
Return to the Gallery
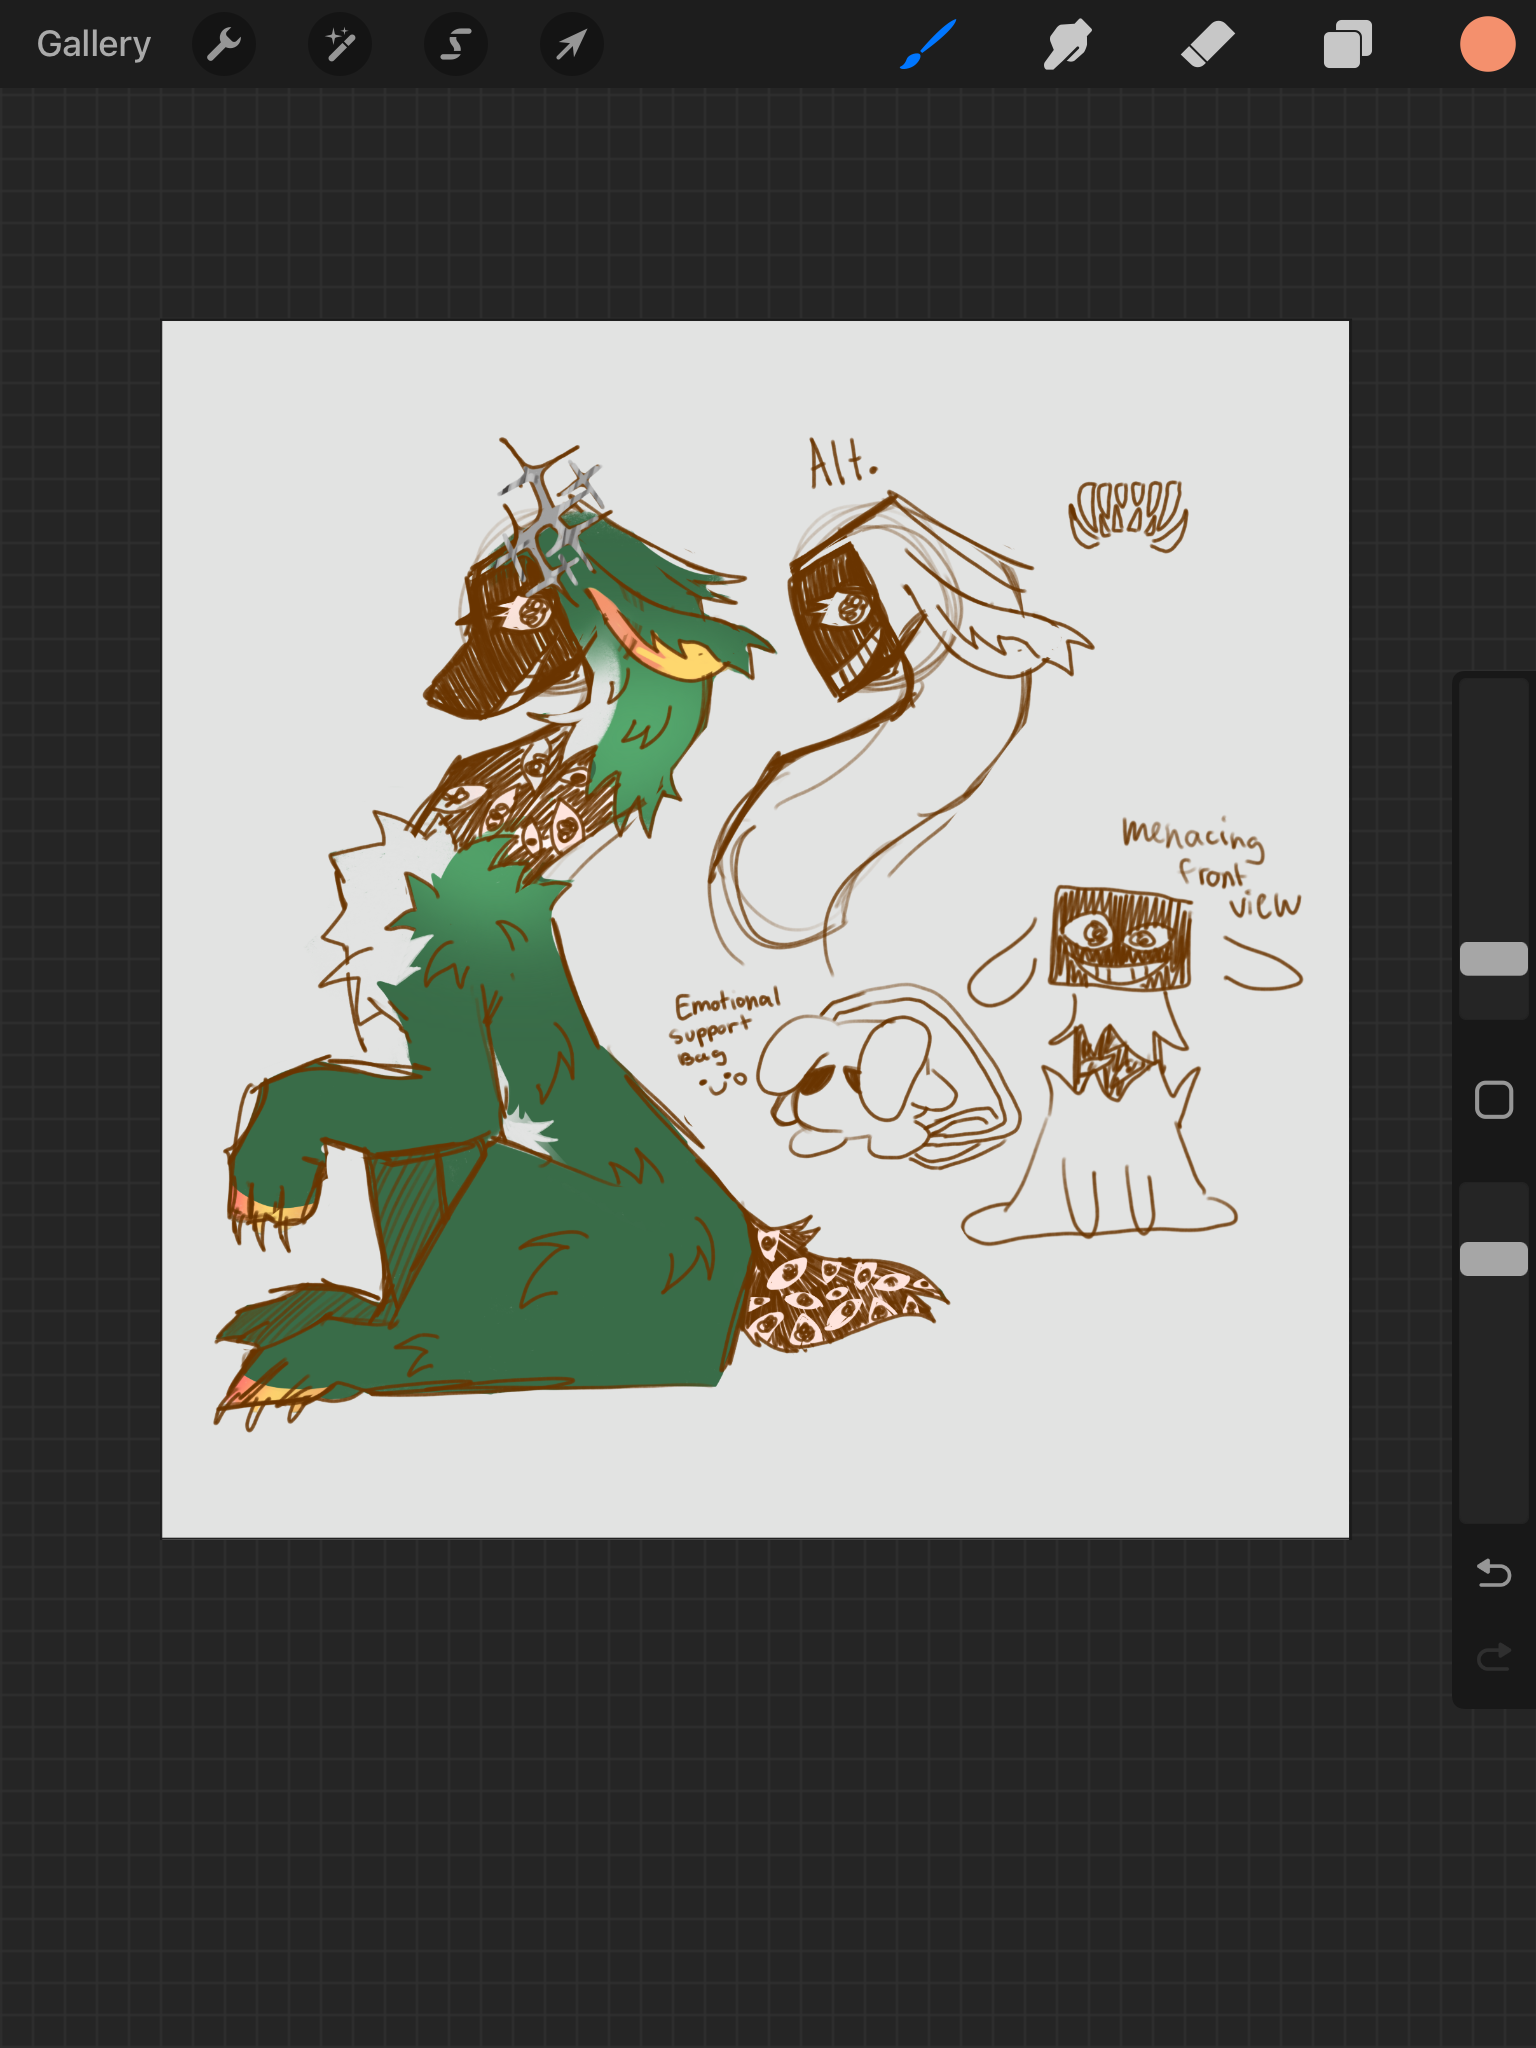[x=94, y=44]
